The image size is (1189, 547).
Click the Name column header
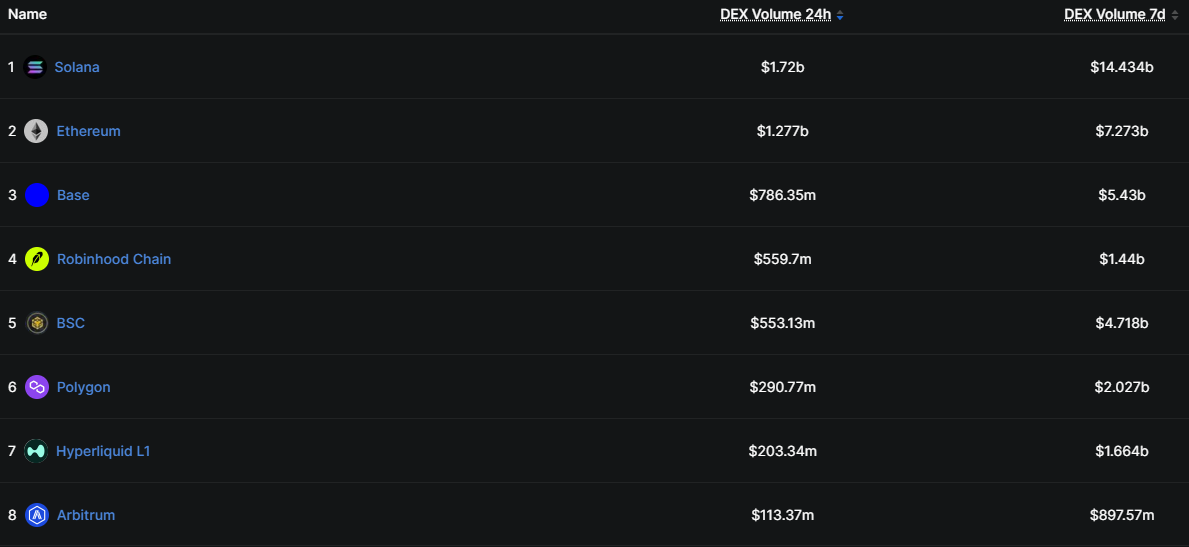(27, 14)
